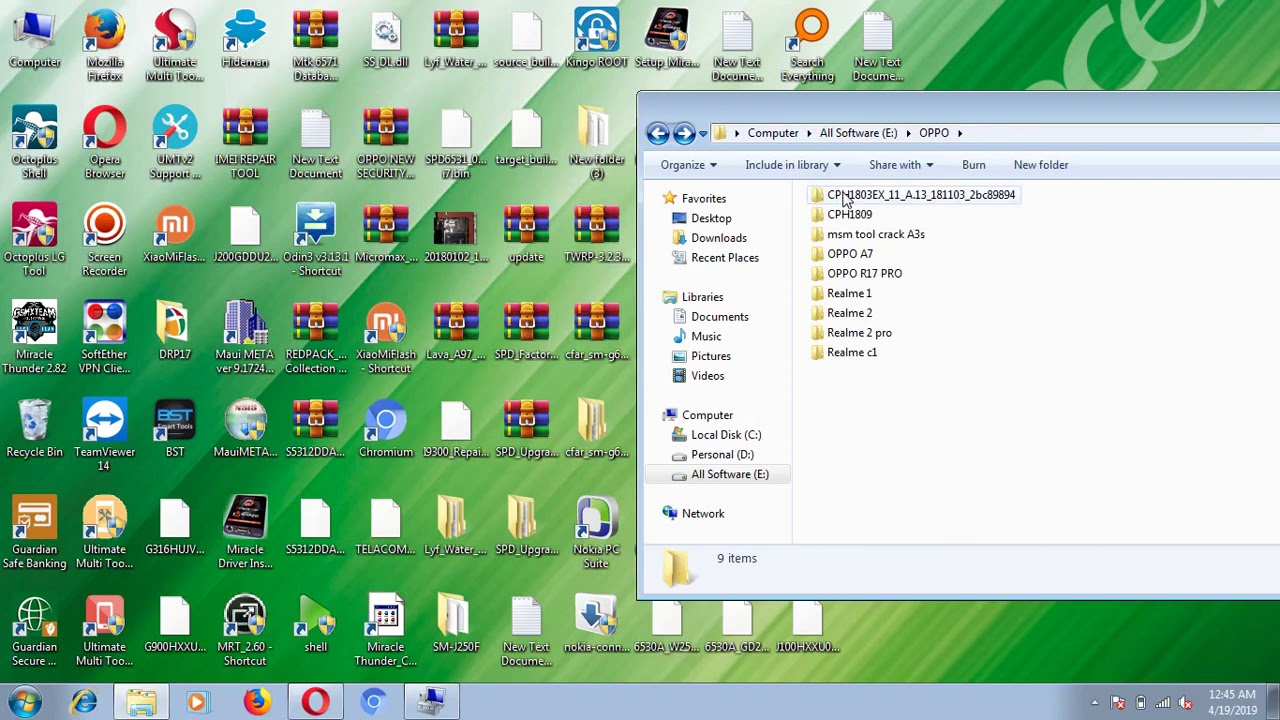Select Libraries in navigation pane
The width and height of the screenshot is (1280, 720).
(x=702, y=297)
